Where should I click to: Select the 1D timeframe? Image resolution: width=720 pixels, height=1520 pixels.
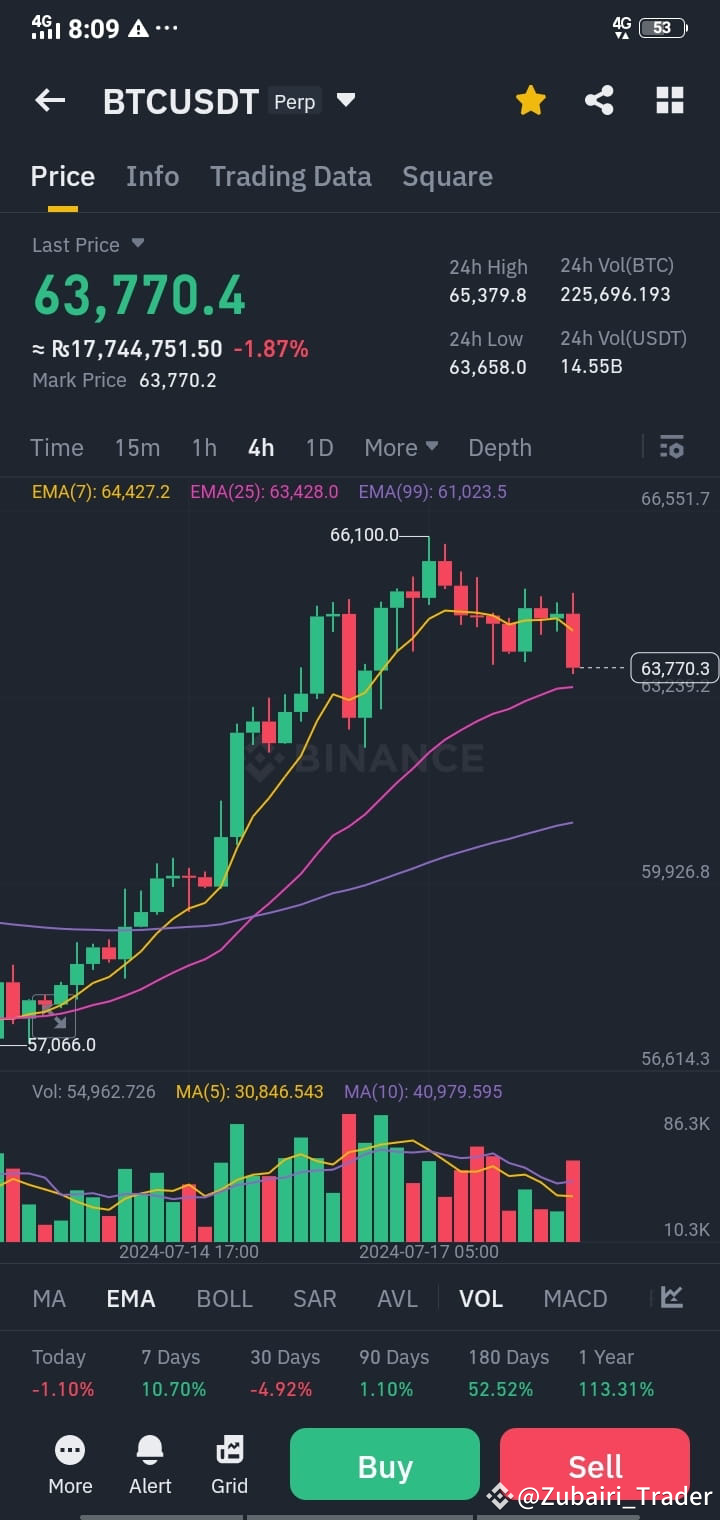coord(319,447)
